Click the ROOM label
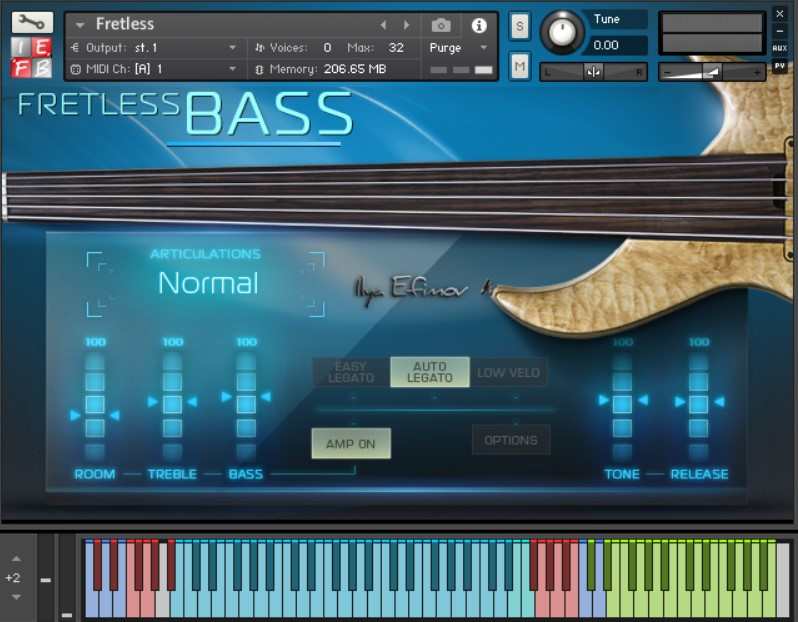This screenshot has width=798, height=622. [95, 474]
